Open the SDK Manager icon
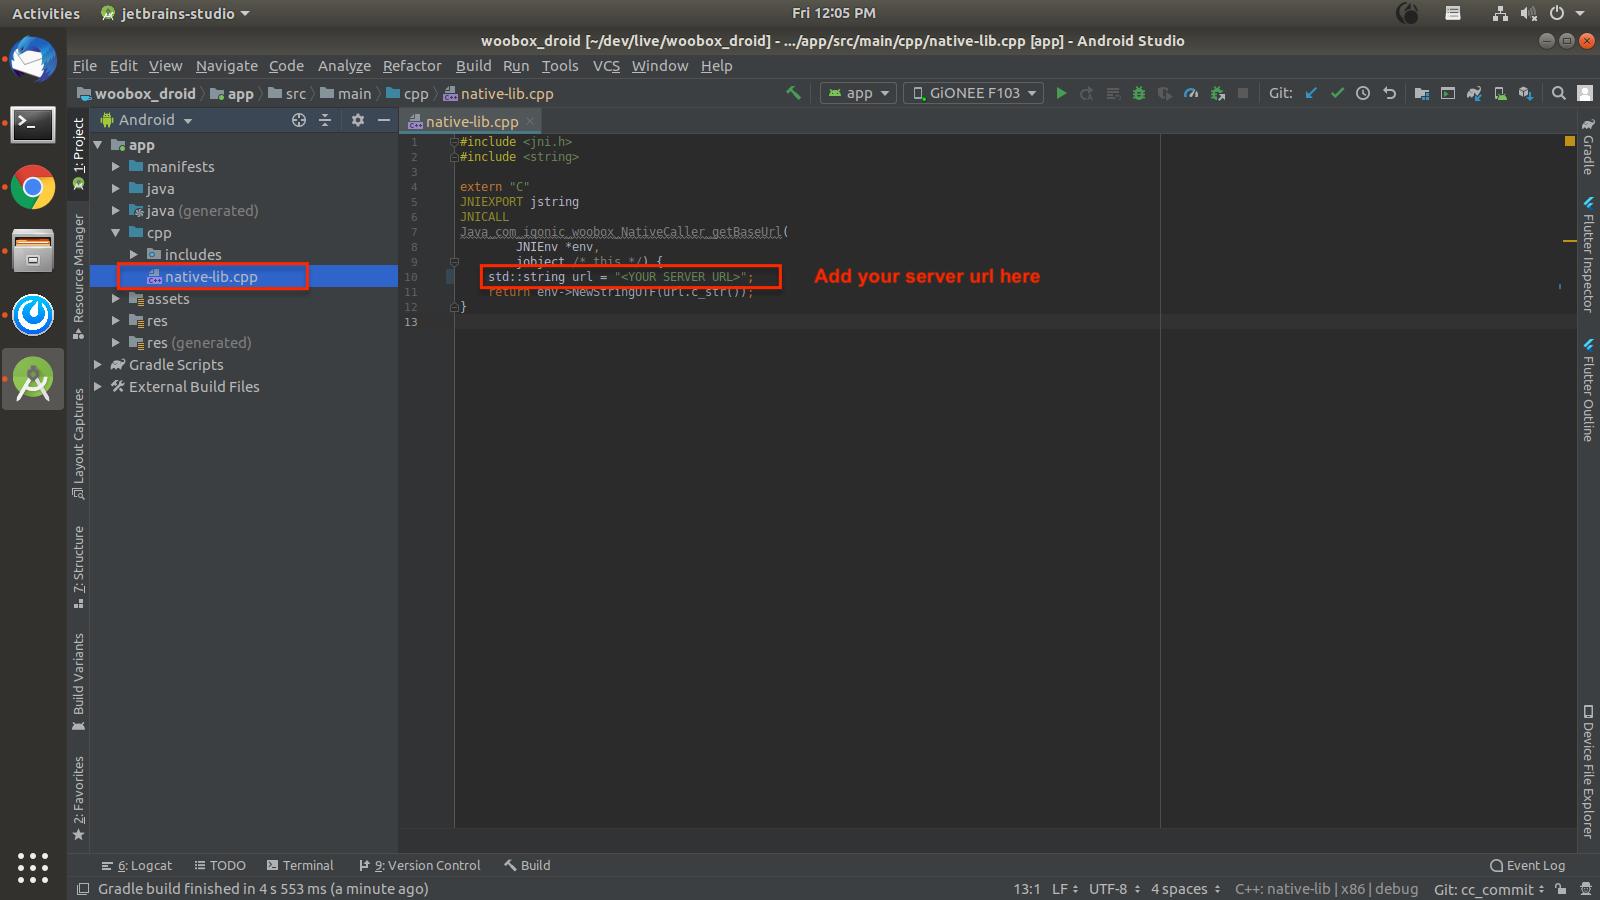1600x900 pixels. (1526, 93)
